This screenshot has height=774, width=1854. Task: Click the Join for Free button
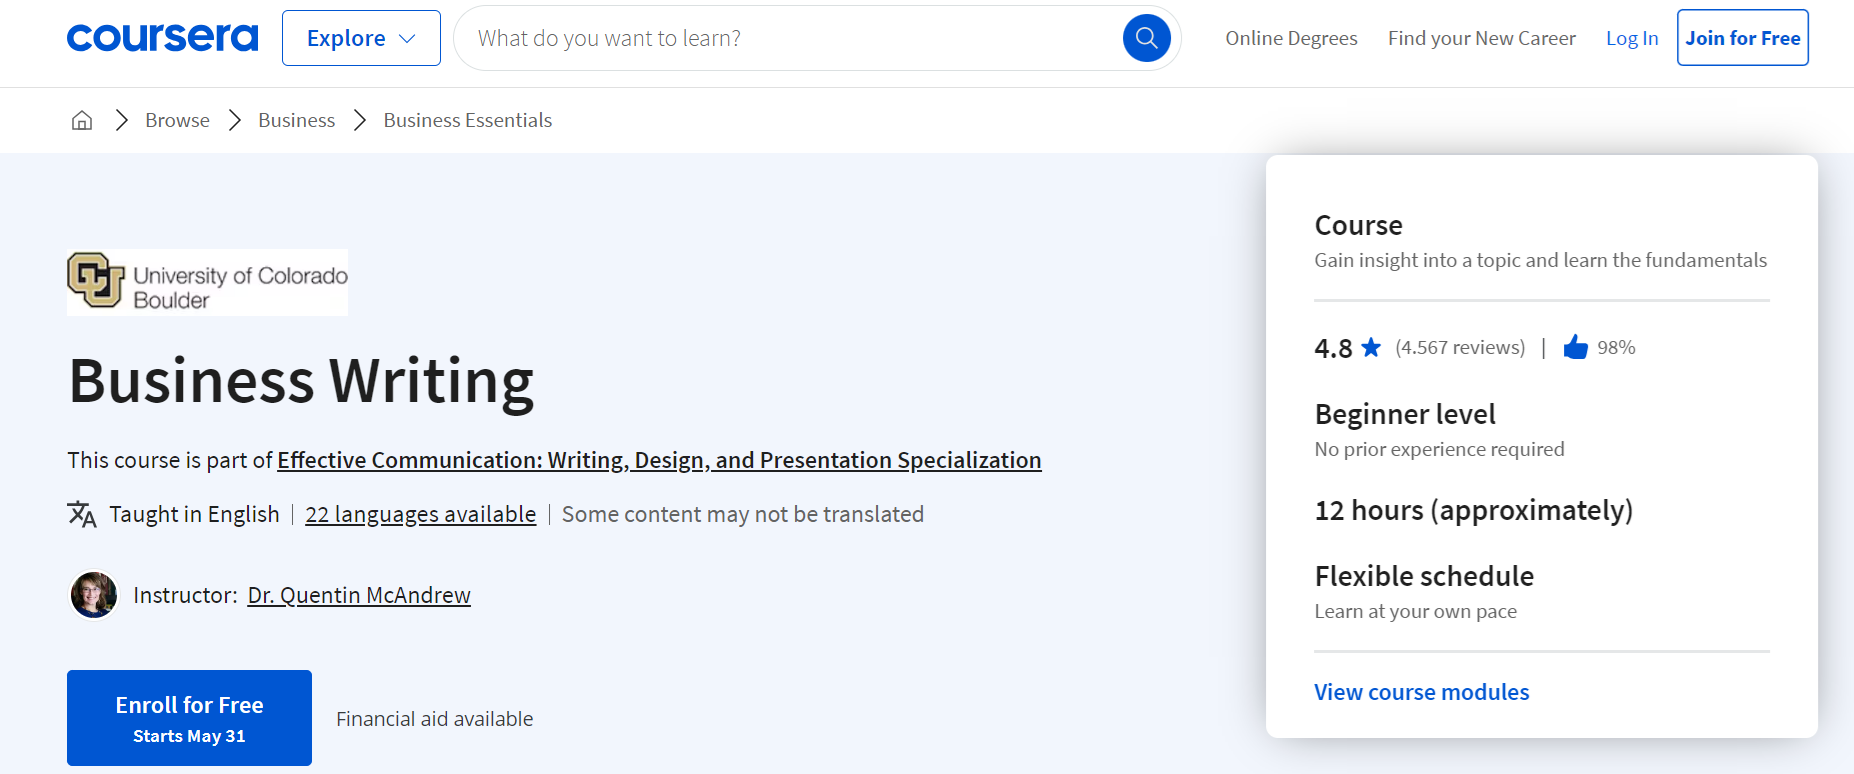(1742, 38)
